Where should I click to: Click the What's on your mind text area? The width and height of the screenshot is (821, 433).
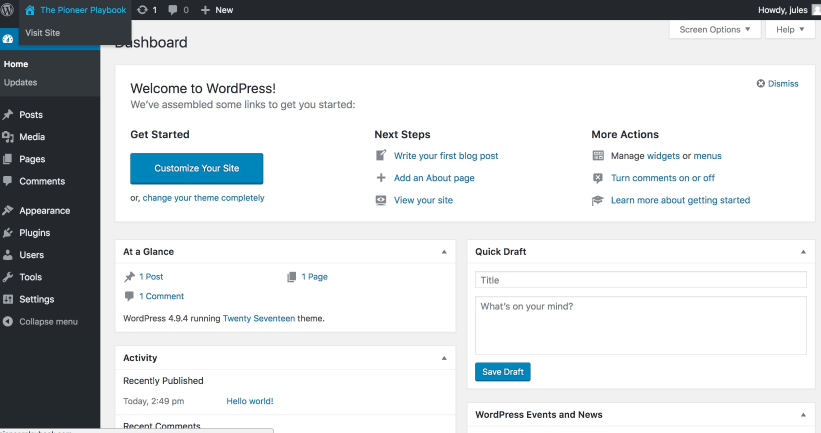point(641,326)
